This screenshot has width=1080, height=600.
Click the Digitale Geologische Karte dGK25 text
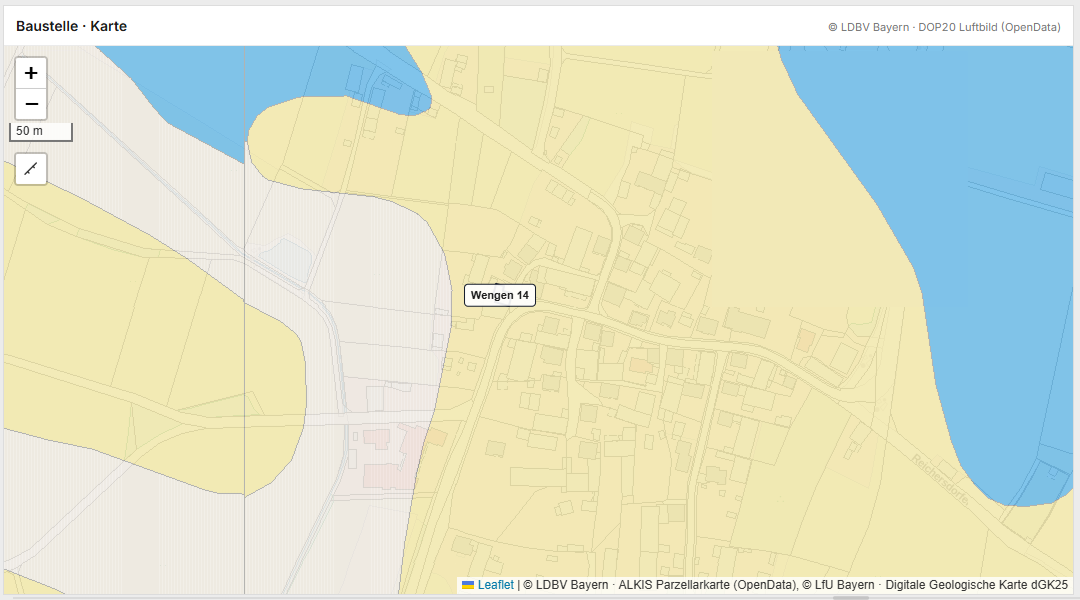pos(977,585)
